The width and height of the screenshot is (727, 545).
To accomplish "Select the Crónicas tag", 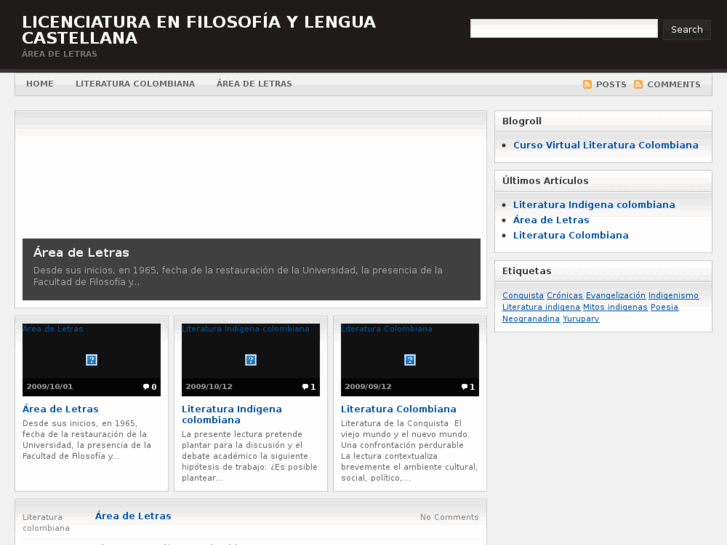I will 565,295.
